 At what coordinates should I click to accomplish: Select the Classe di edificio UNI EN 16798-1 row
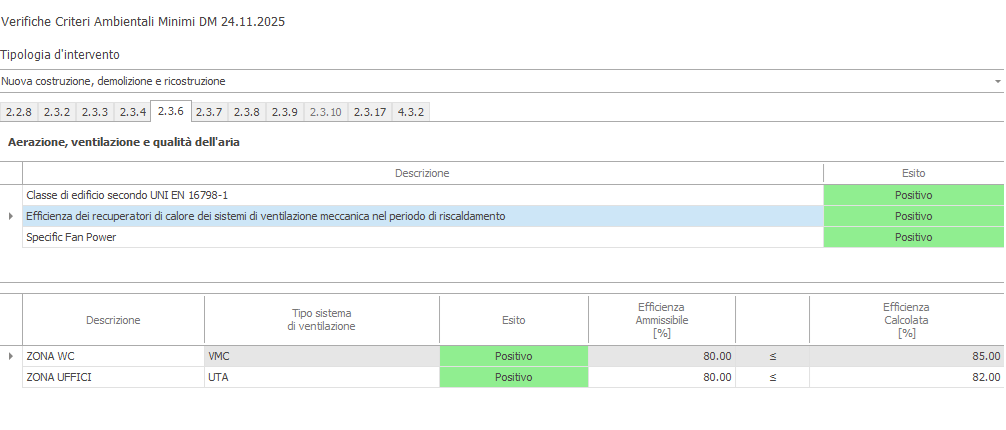pos(422,195)
